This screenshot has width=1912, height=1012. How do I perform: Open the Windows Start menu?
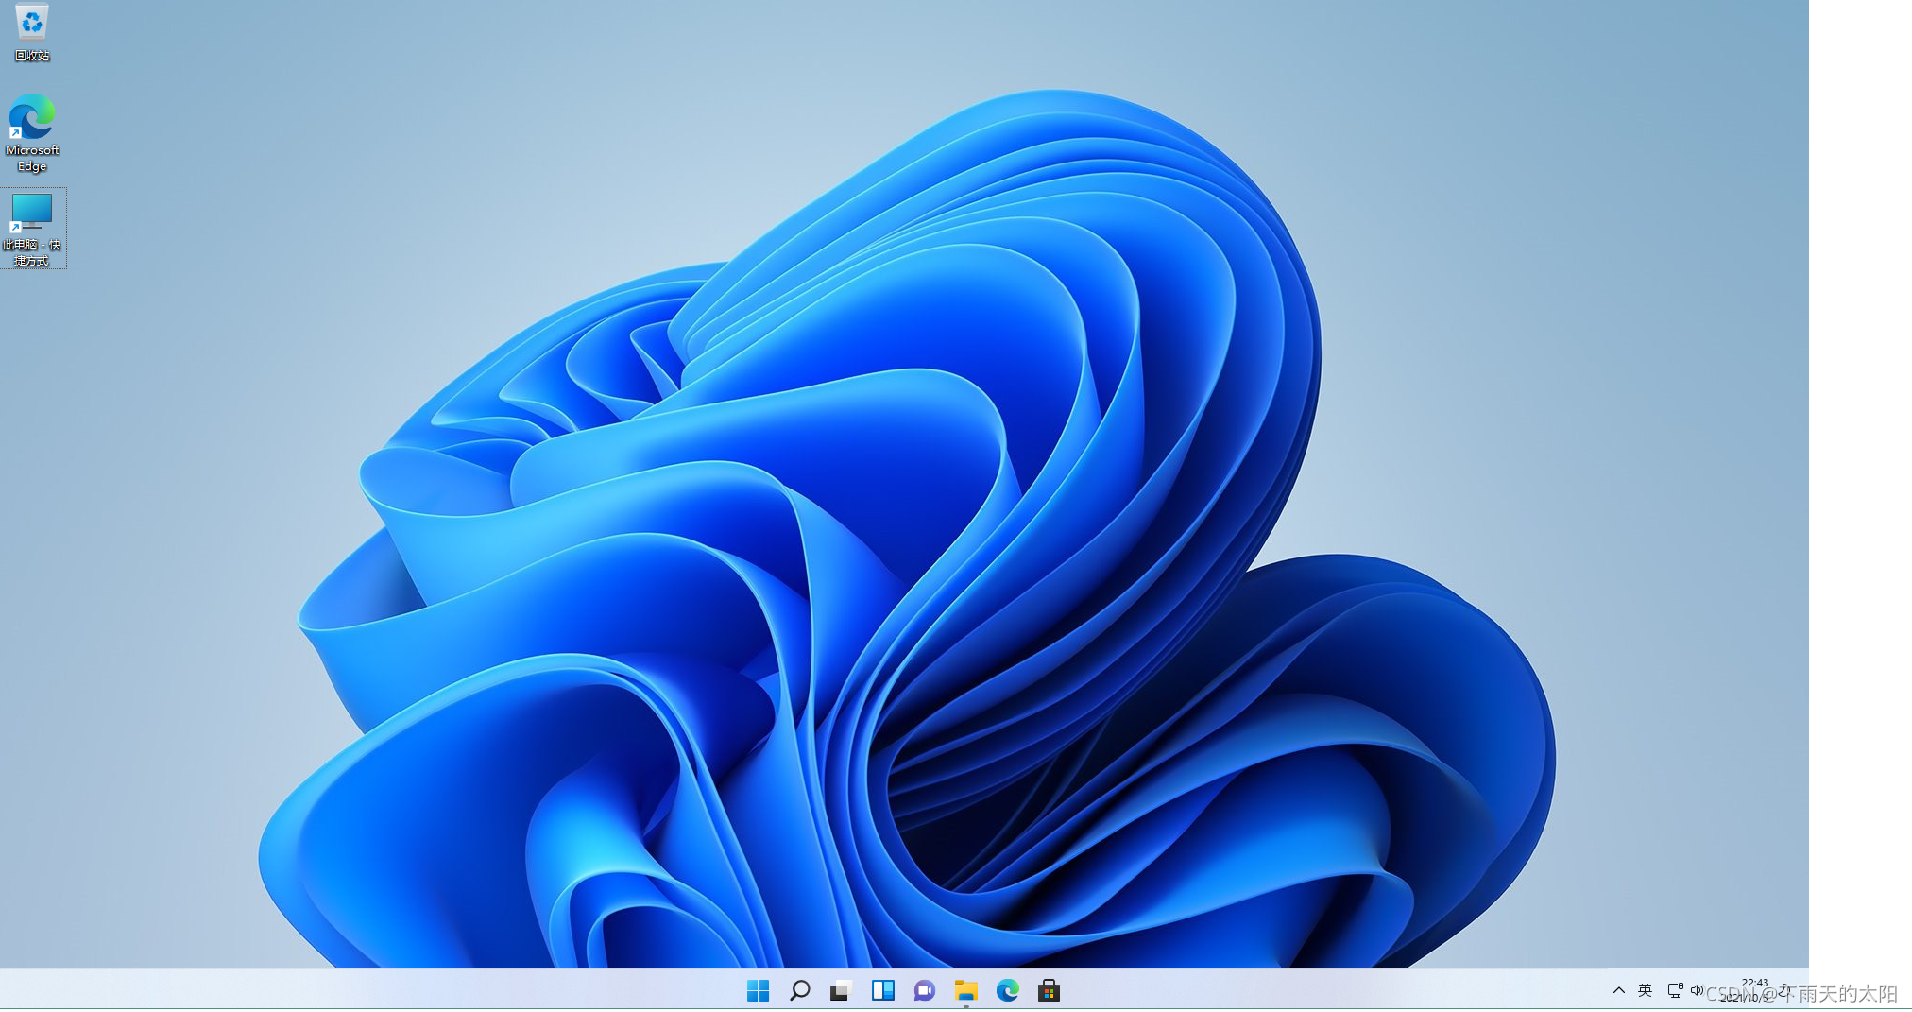[x=758, y=991]
